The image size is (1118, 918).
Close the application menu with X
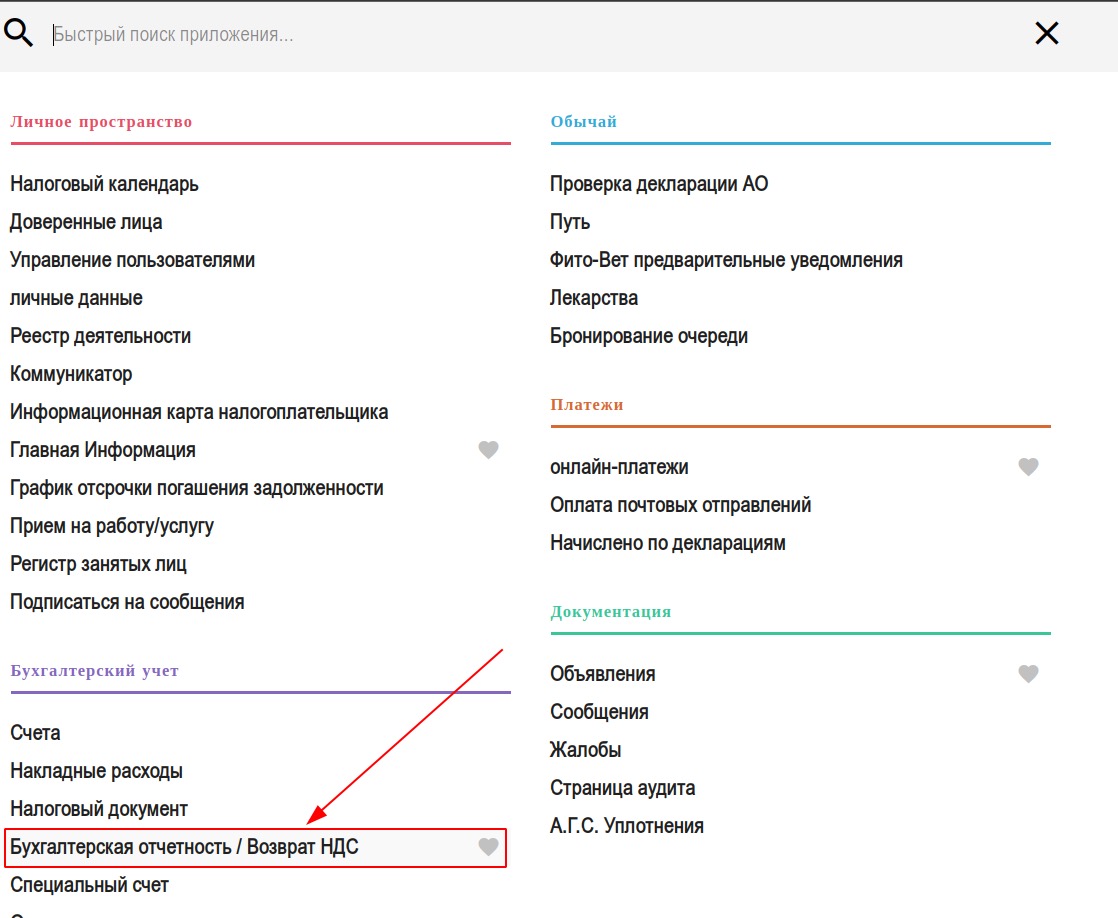pyautogui.click(x=1046, y=34)
